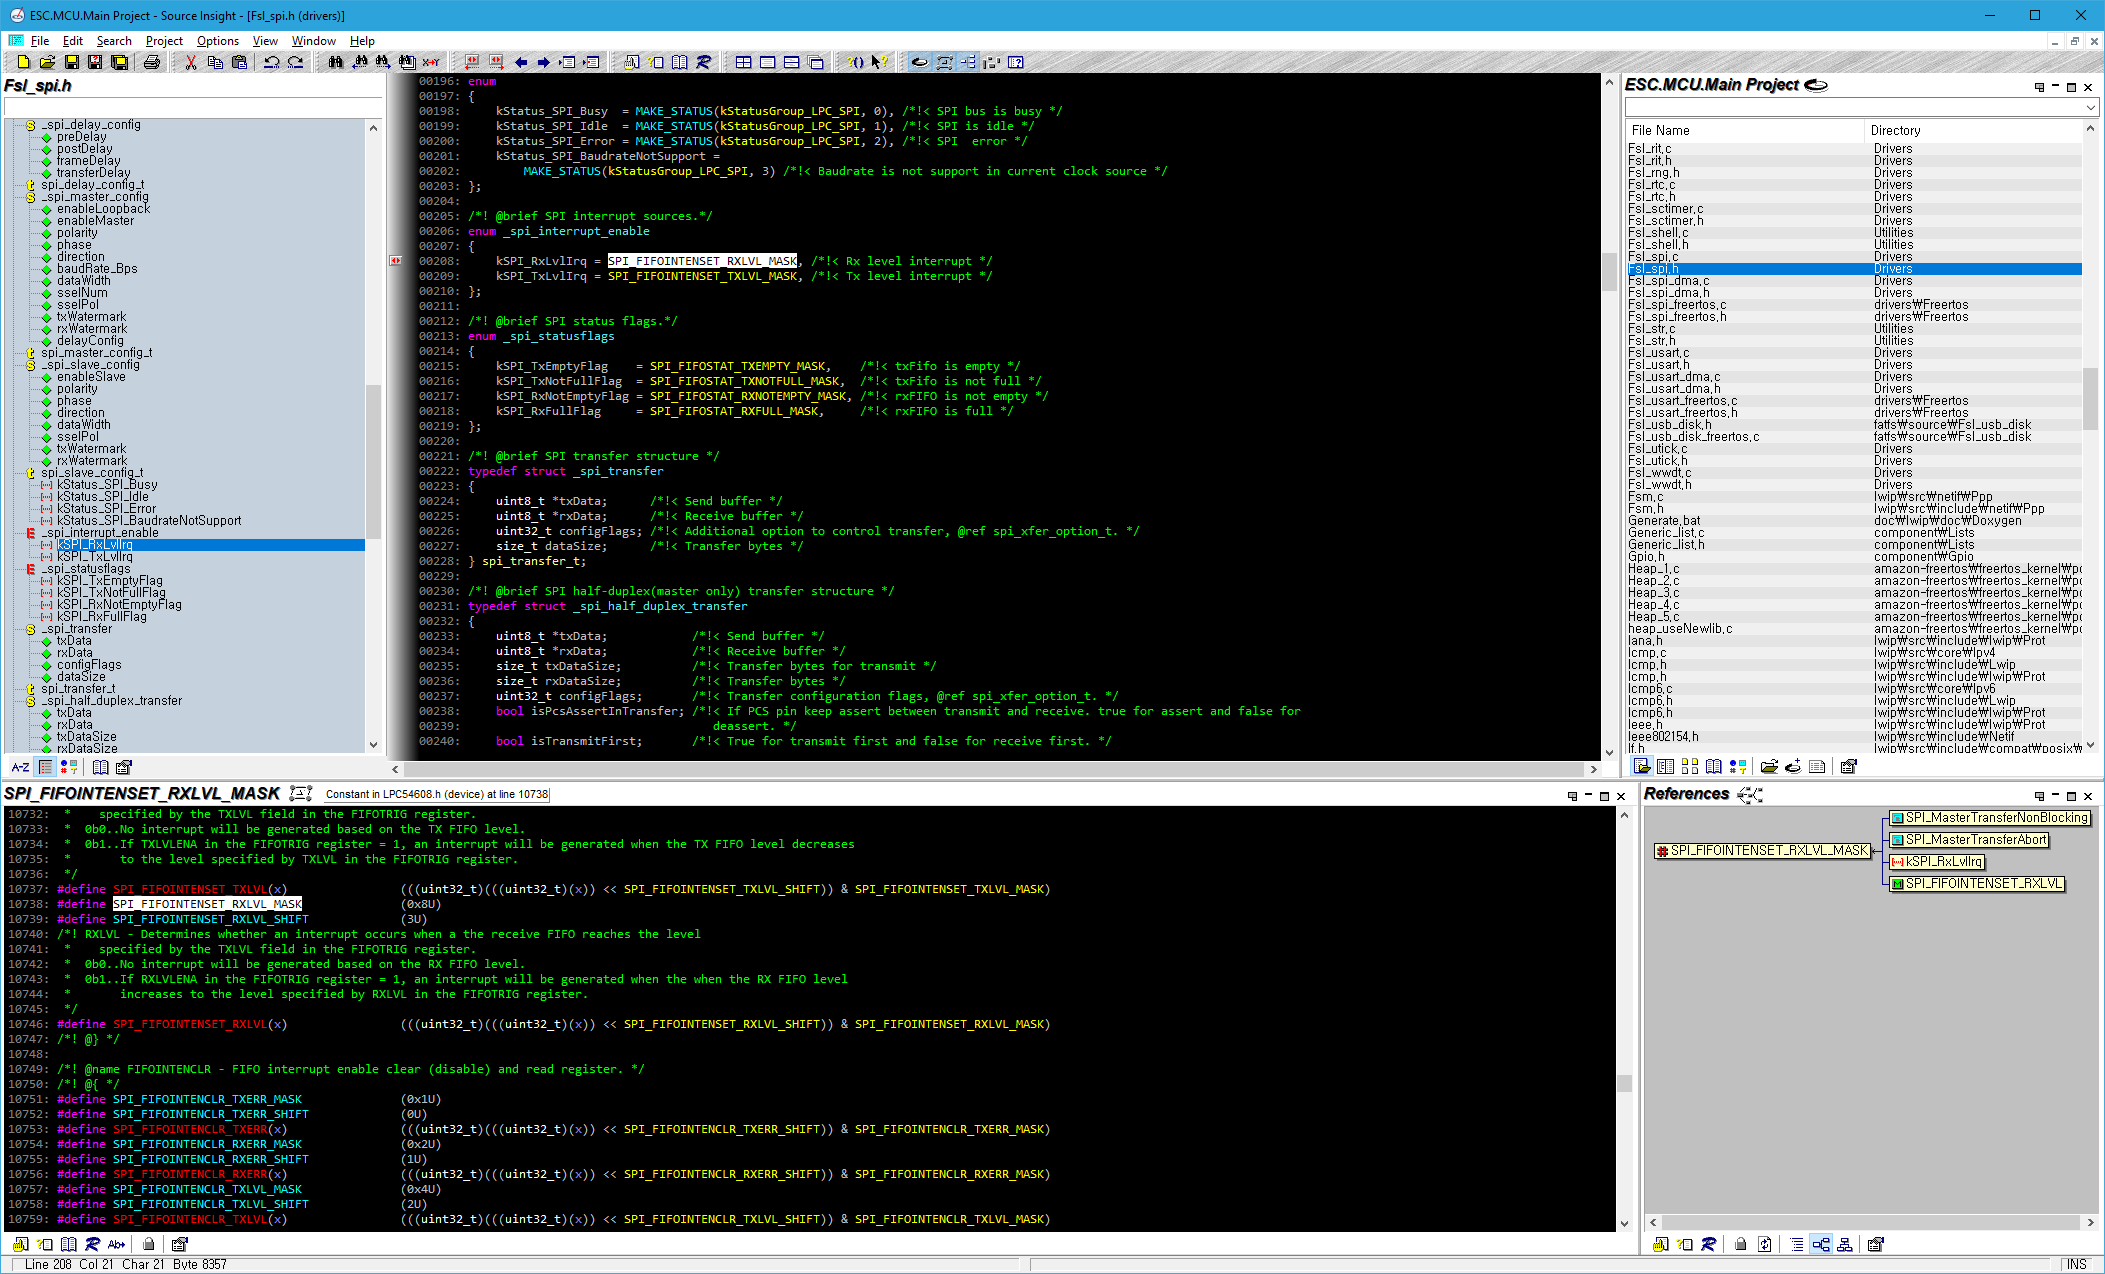This screenshot has width=2105, height=1274.
Task: Click the A-Z sort symbols icon
Action: coord(20,767)
